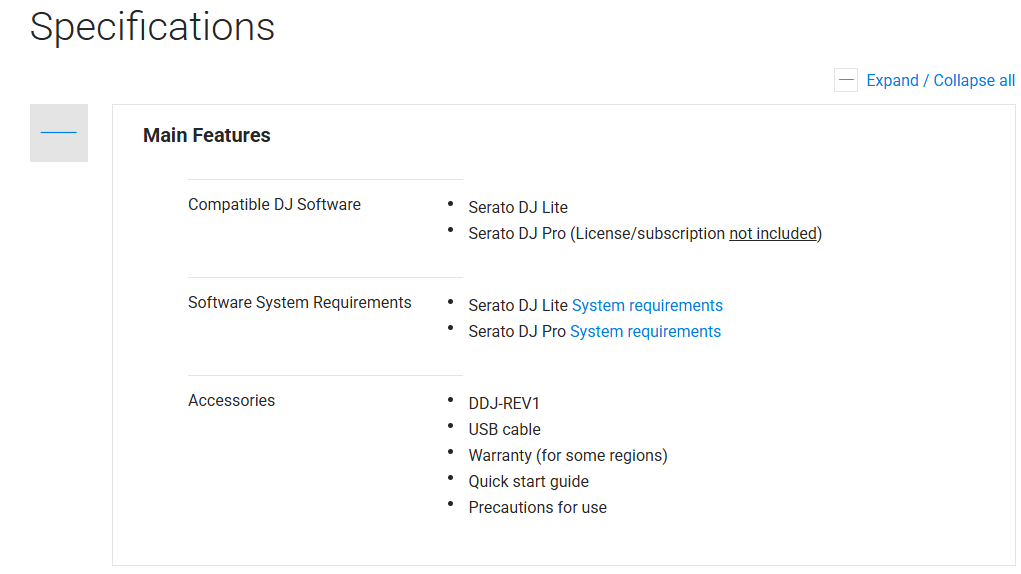This screenshot has width=1021, height=574.
Task: Click the Expand / Collapse all link
Action: [x=940, y=81]
